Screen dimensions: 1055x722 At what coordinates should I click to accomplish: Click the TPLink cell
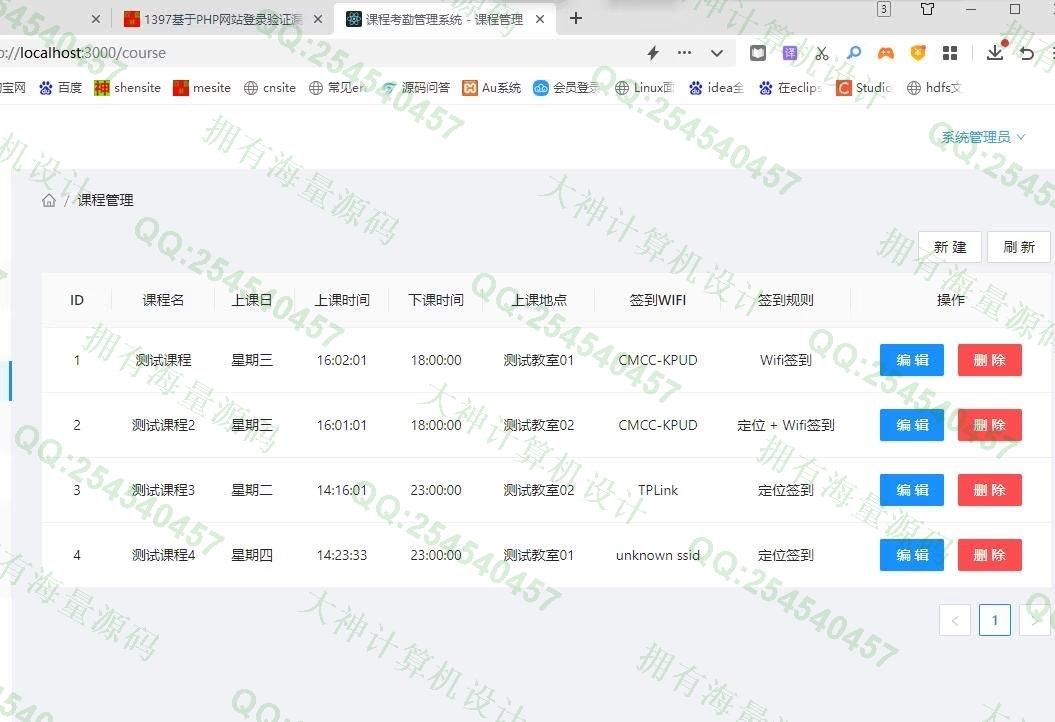(x=657, y=490)
